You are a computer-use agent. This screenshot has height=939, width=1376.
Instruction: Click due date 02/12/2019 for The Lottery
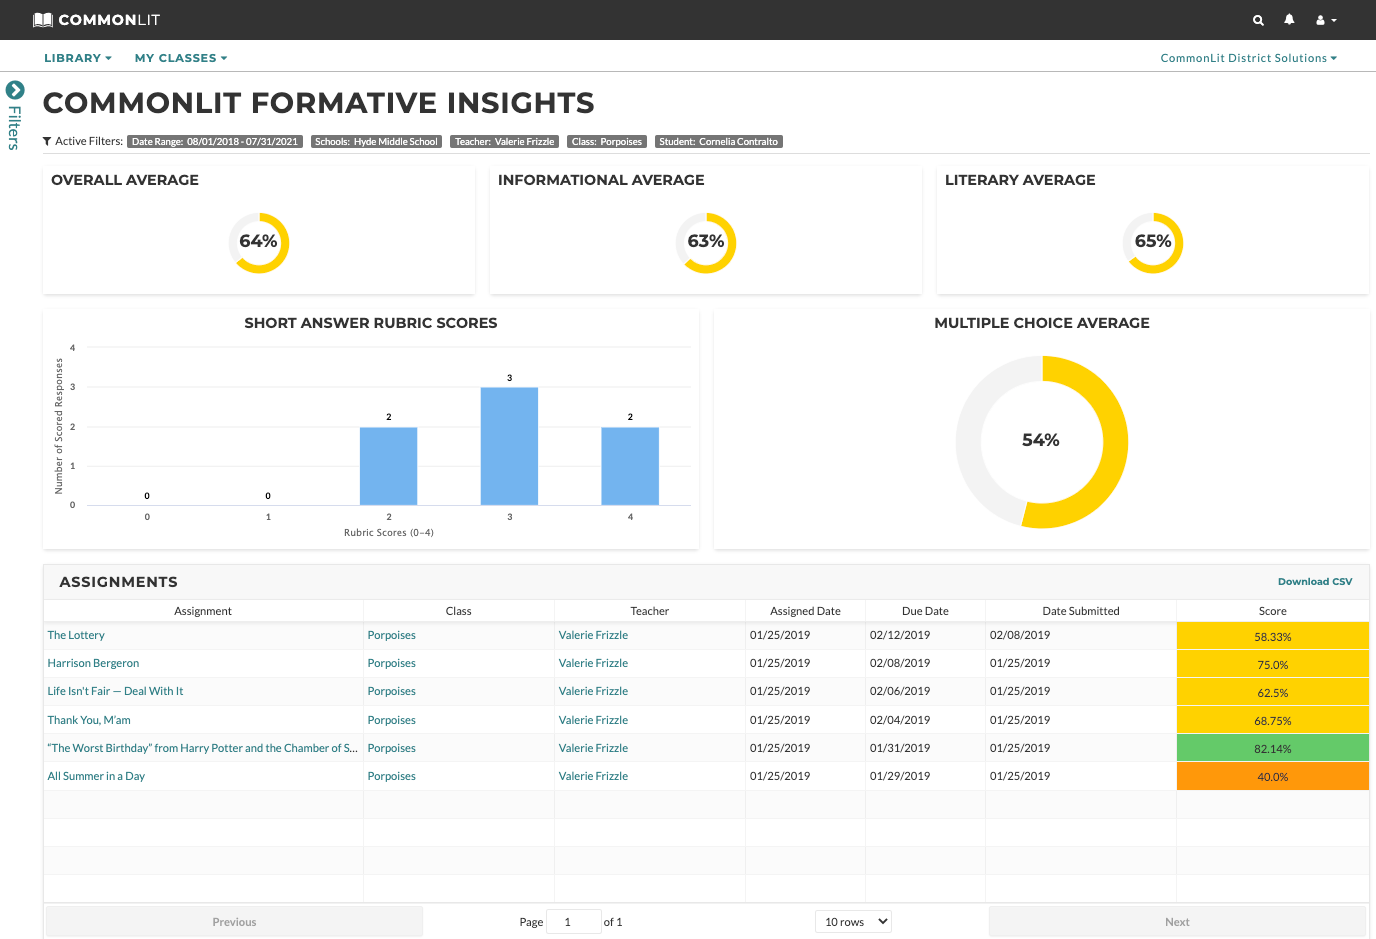pyautogui.click(x=900, y=636)
